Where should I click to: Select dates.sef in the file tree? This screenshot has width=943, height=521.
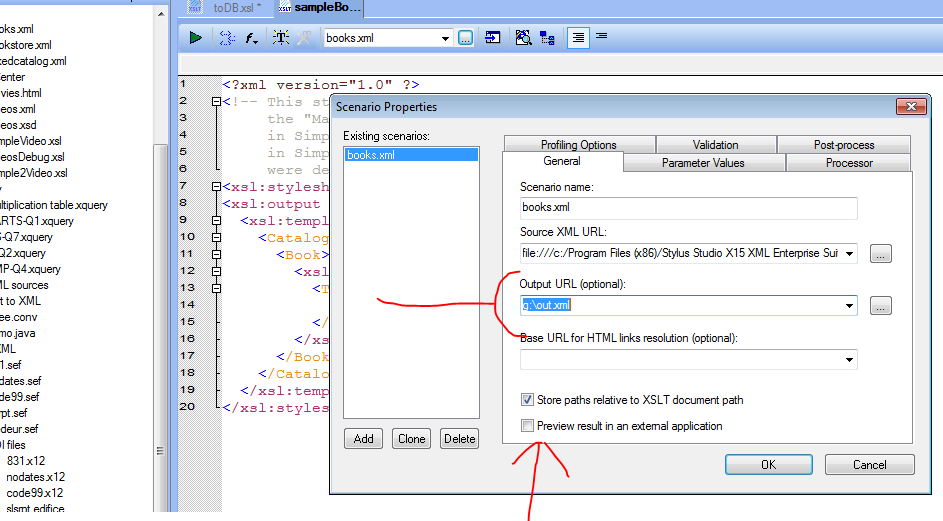(20, 381)
